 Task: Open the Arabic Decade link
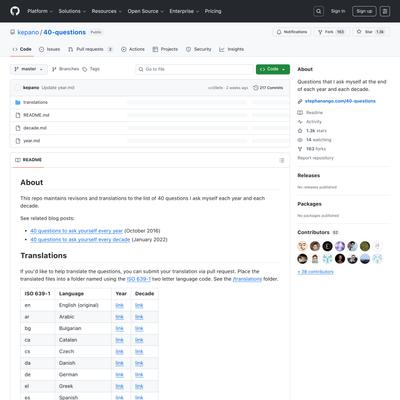point(139,317)
